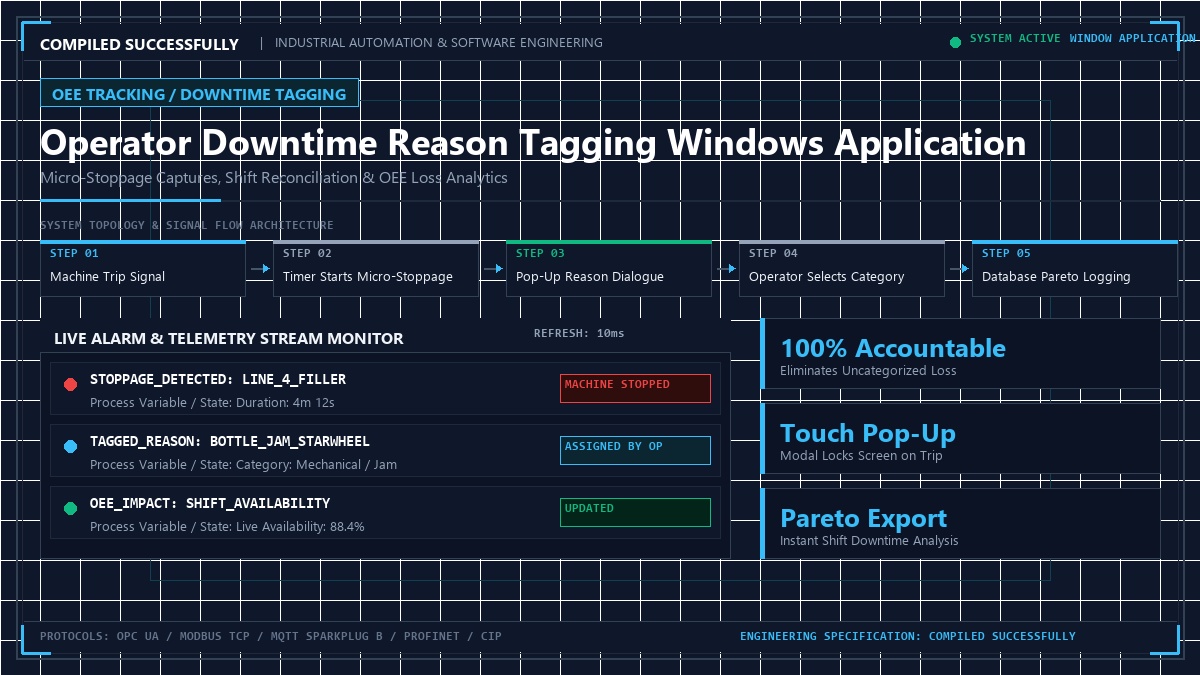Image resolution: width=1200 pixels, height=675 pixels.
Task: Click TAGGED_REASON: BOTTLE_JAM_STARWHEEL alarm title
Action: tap(230, 442)
